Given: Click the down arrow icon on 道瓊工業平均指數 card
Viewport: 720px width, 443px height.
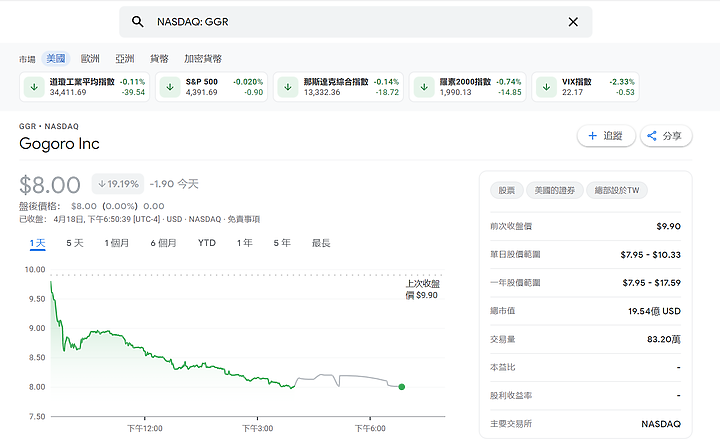Looking at the screenshot, I should point(34,87).
